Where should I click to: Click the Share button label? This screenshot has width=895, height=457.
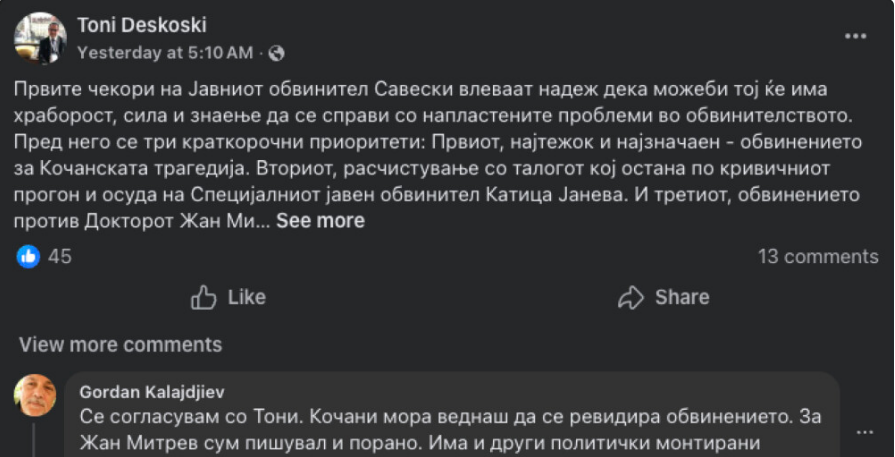pyautogui.click(x=682, y=297)
